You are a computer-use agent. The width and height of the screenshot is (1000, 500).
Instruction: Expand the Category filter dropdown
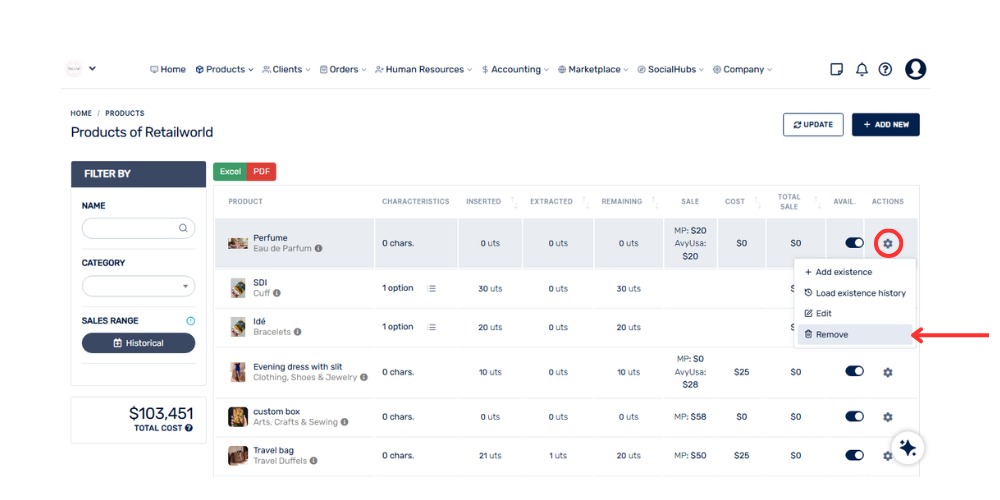(138, 286)
